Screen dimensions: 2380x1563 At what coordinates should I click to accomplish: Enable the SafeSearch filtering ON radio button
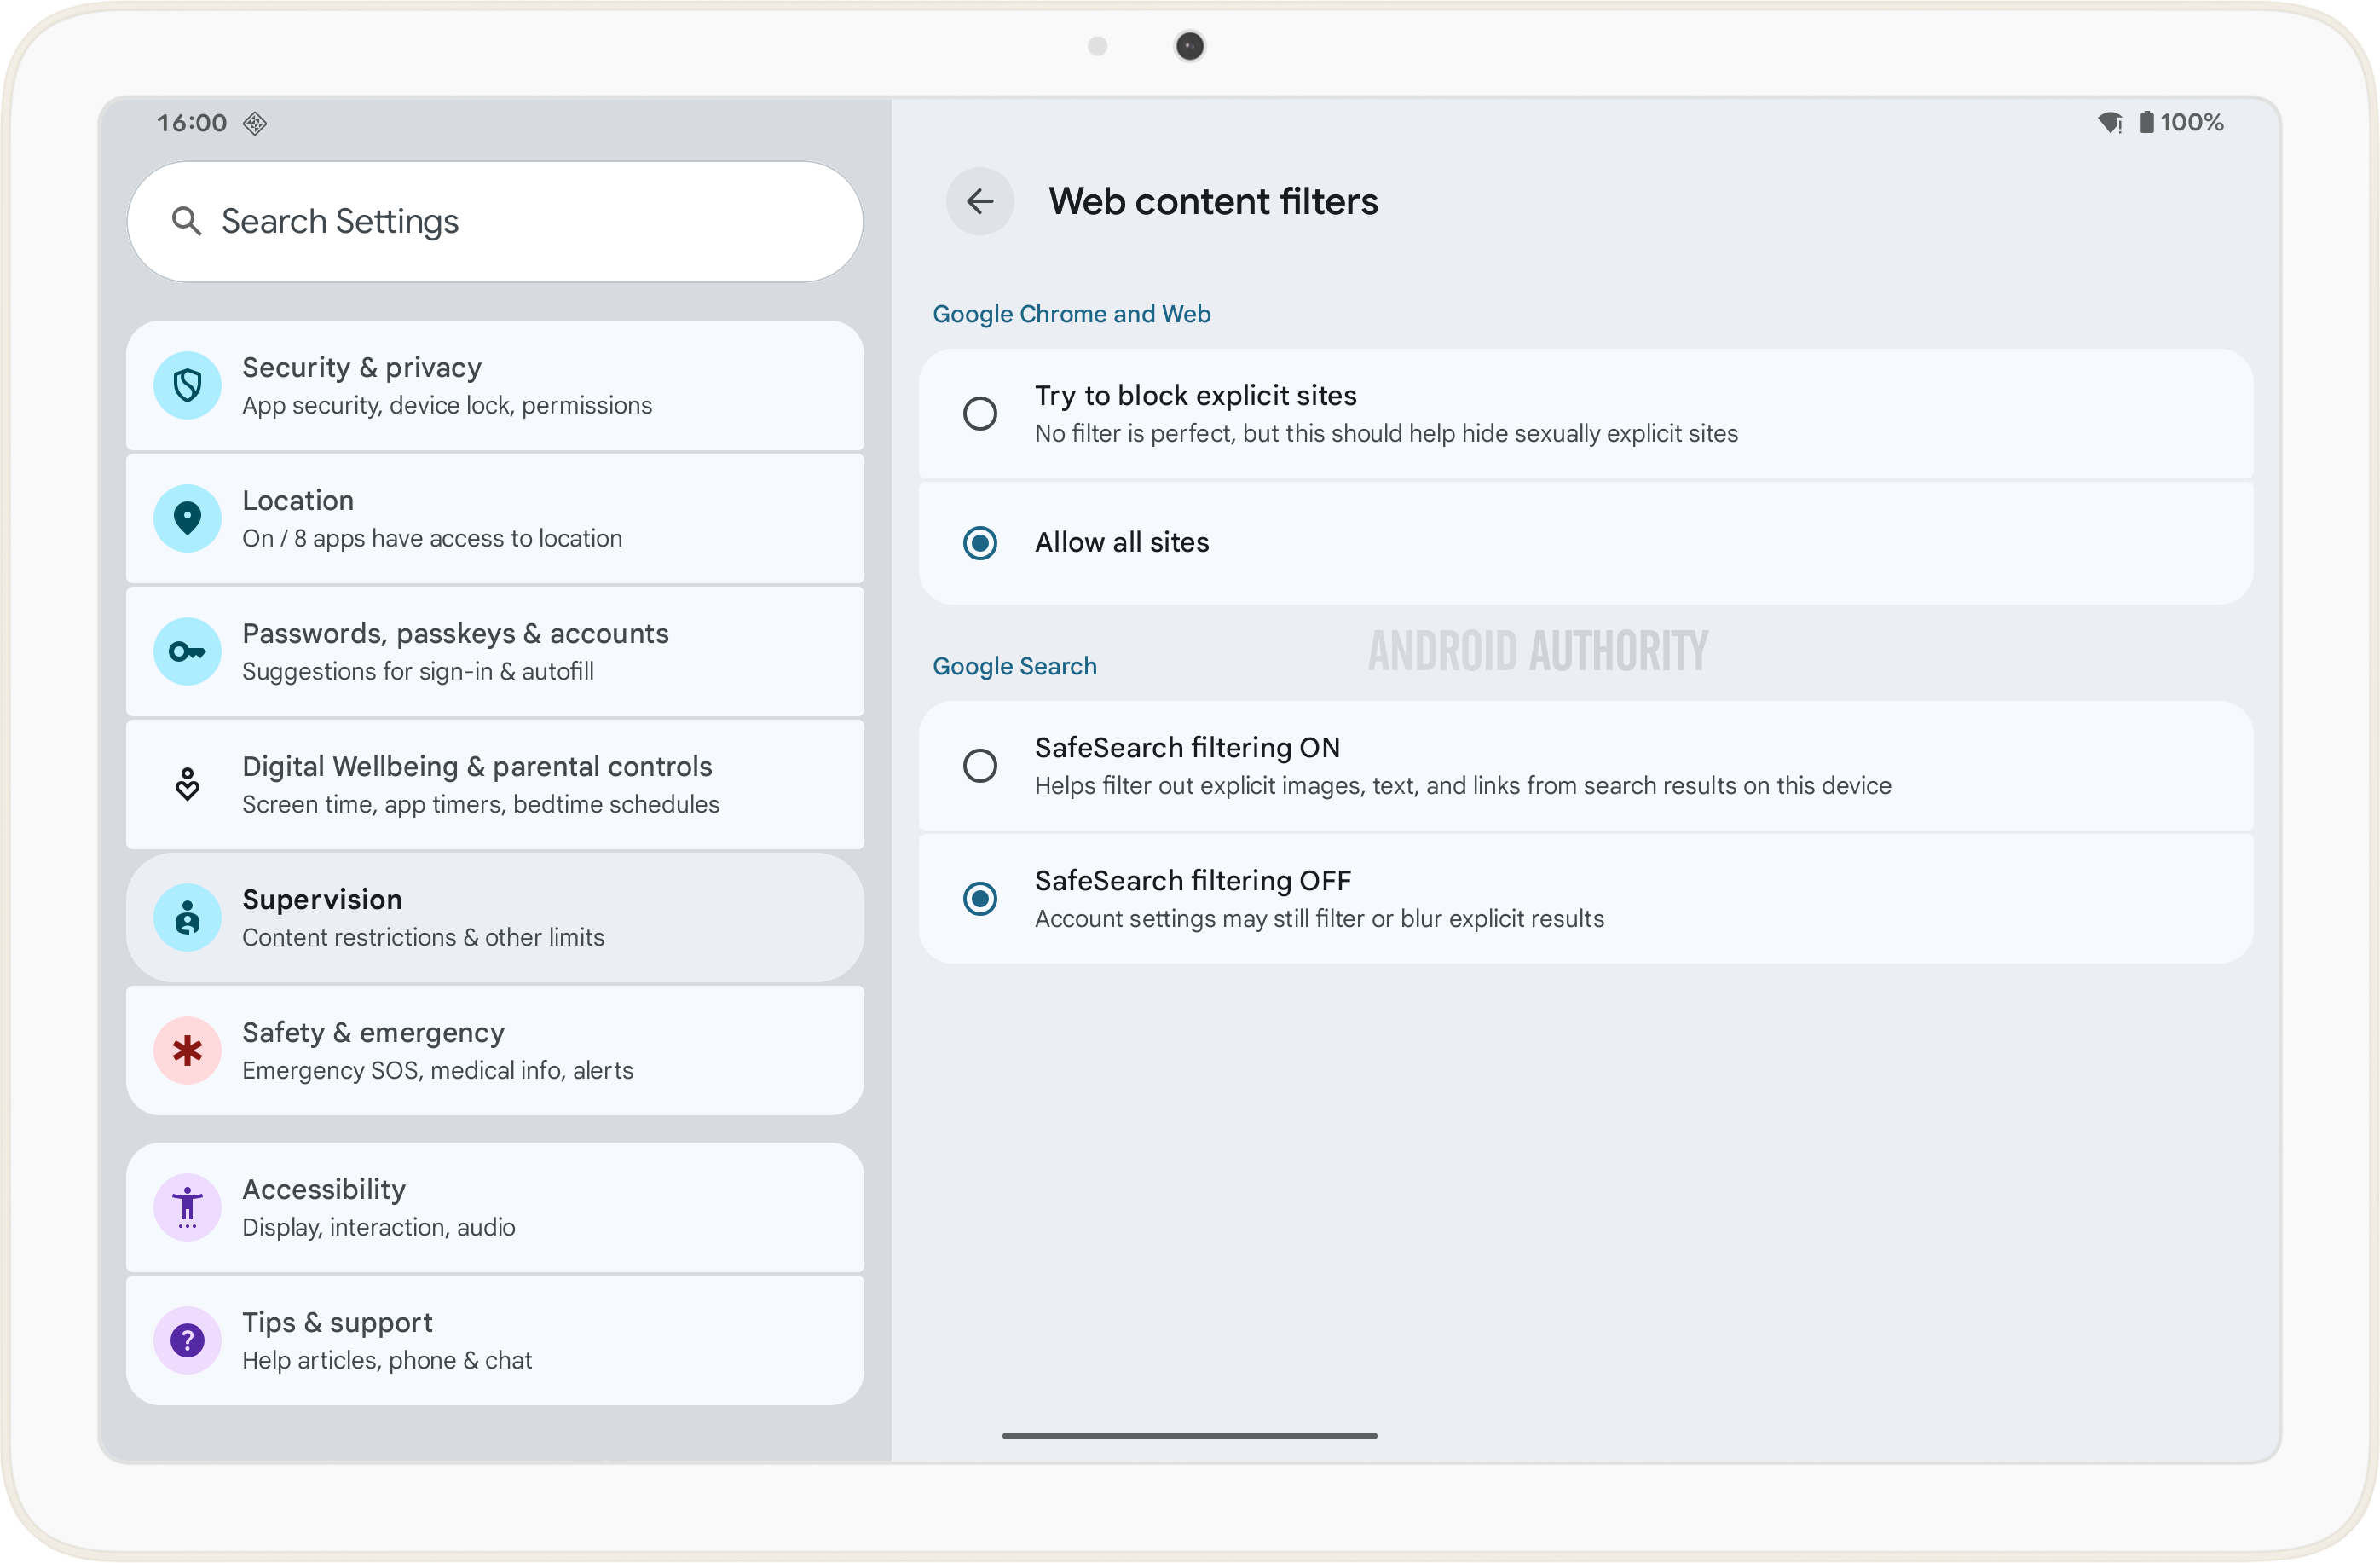(979, 765)
